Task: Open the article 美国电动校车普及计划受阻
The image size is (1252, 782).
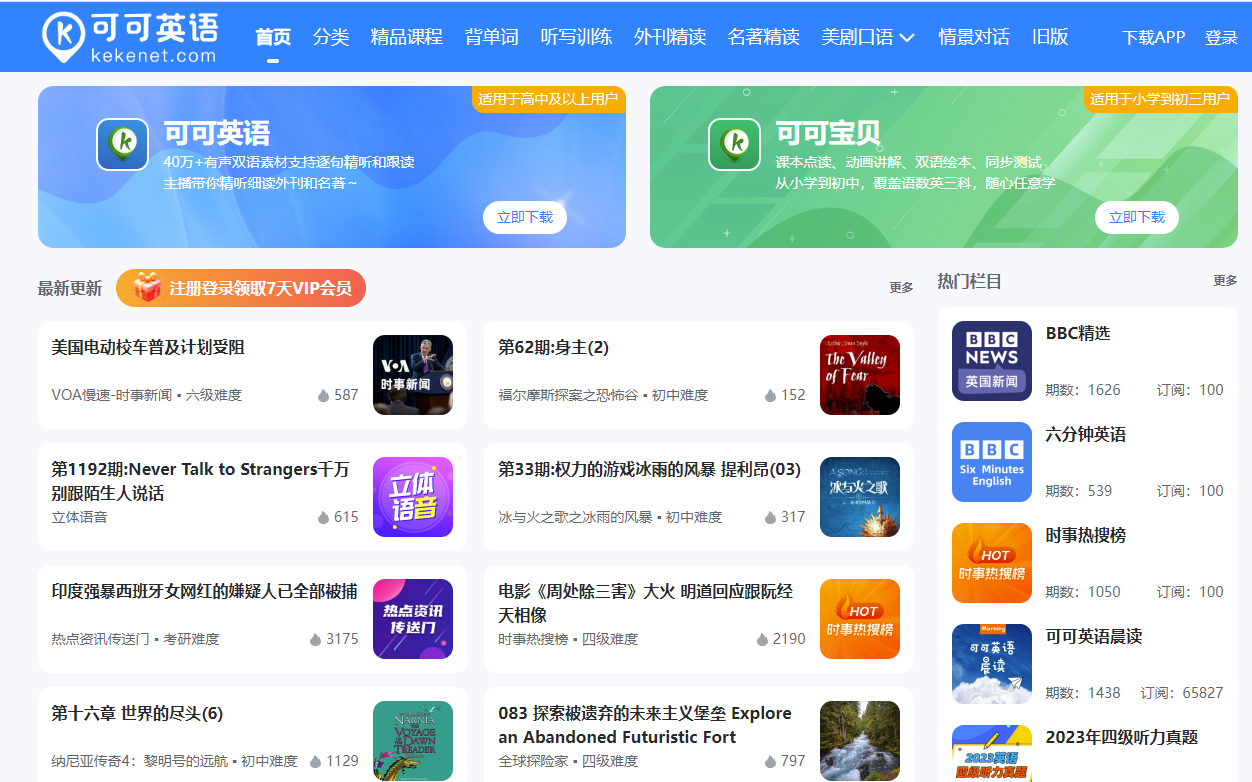Action: 148,348
